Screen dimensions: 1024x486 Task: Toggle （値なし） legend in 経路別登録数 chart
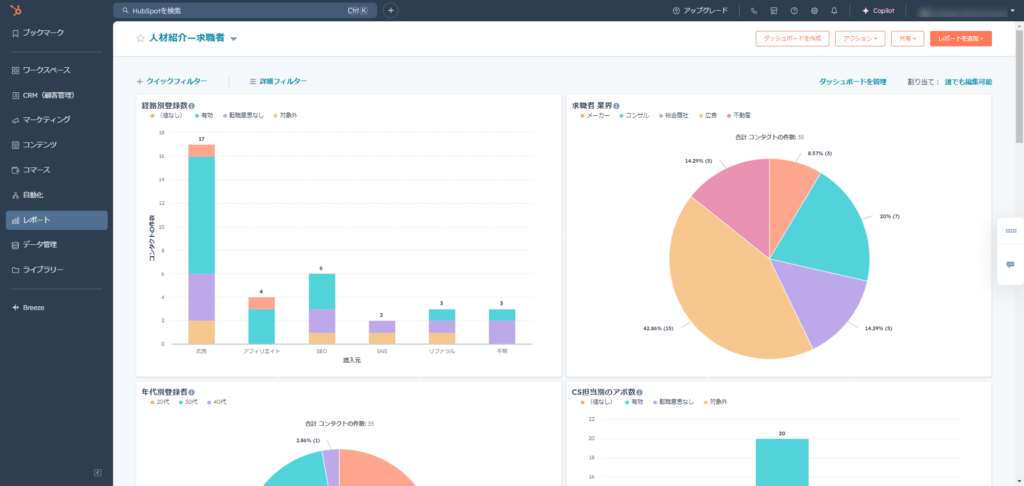(169, 116)
